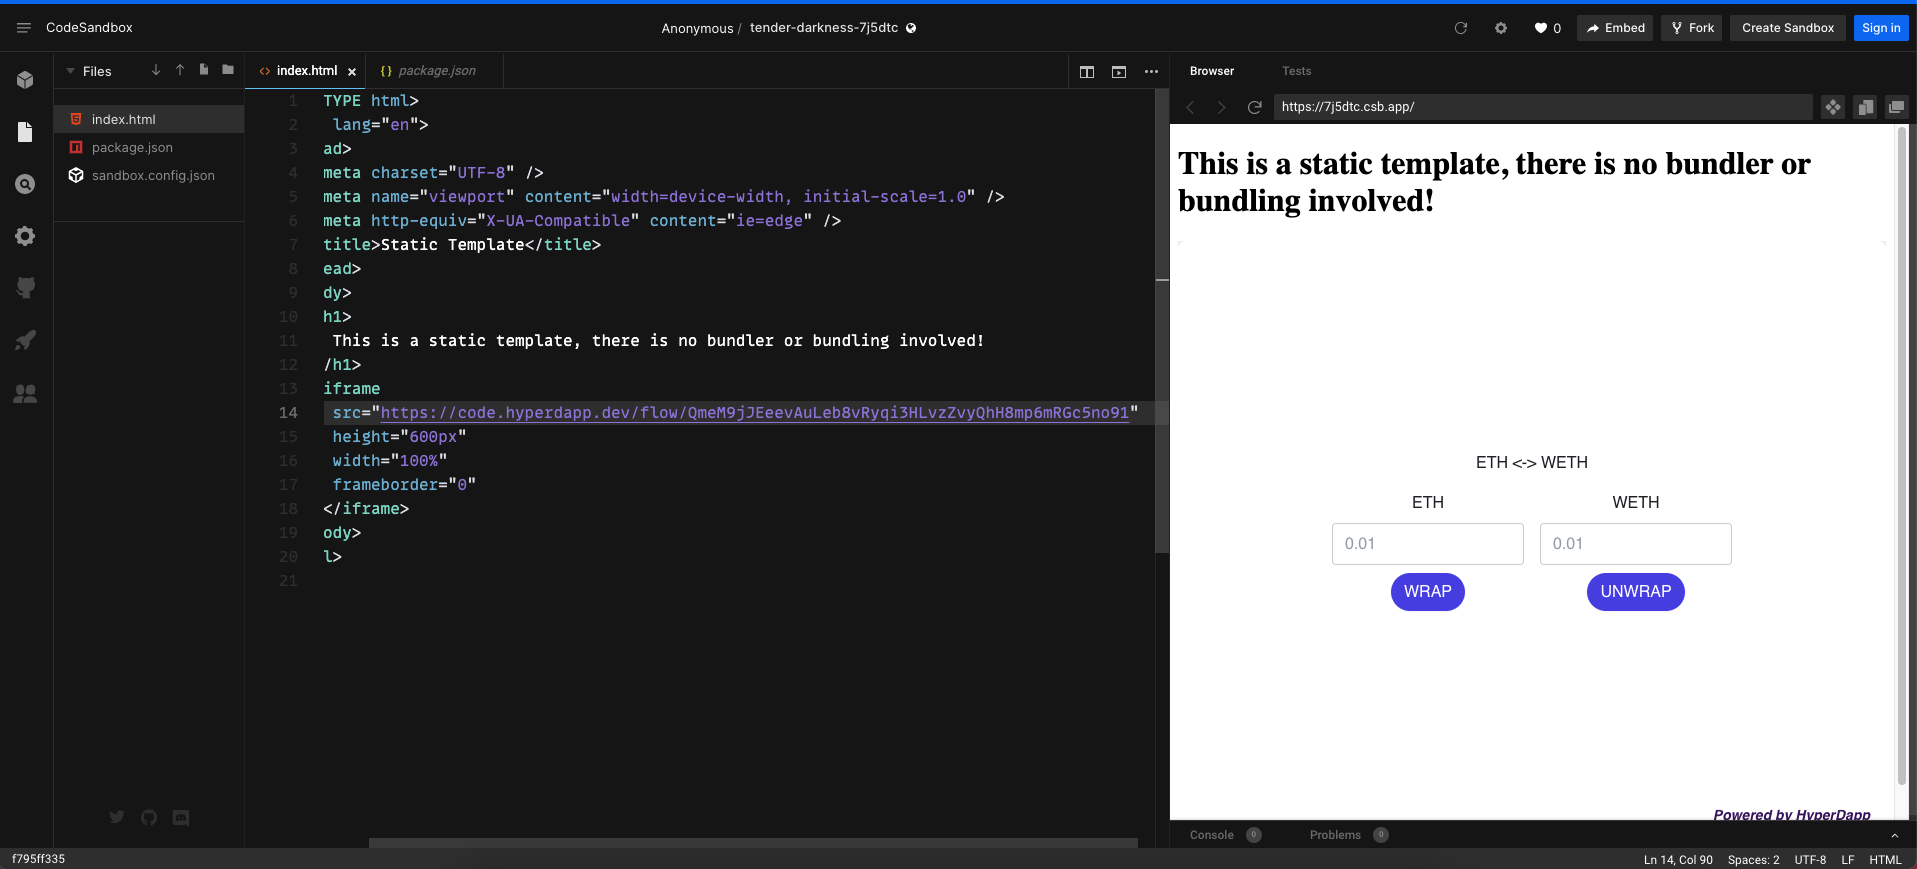
Task: Open the Twitter icon at sidebar bottom
Action: point(117,817)
